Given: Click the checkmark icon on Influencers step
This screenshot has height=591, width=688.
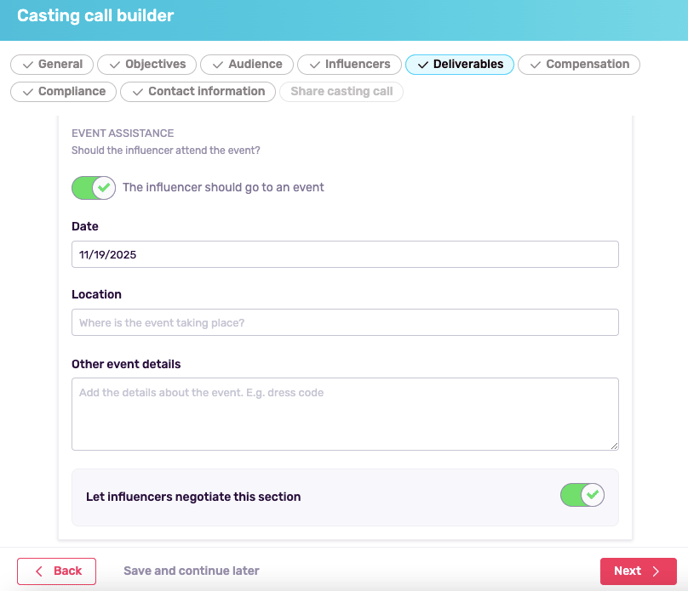Looking at the screenshot, I should coord(313,65).
